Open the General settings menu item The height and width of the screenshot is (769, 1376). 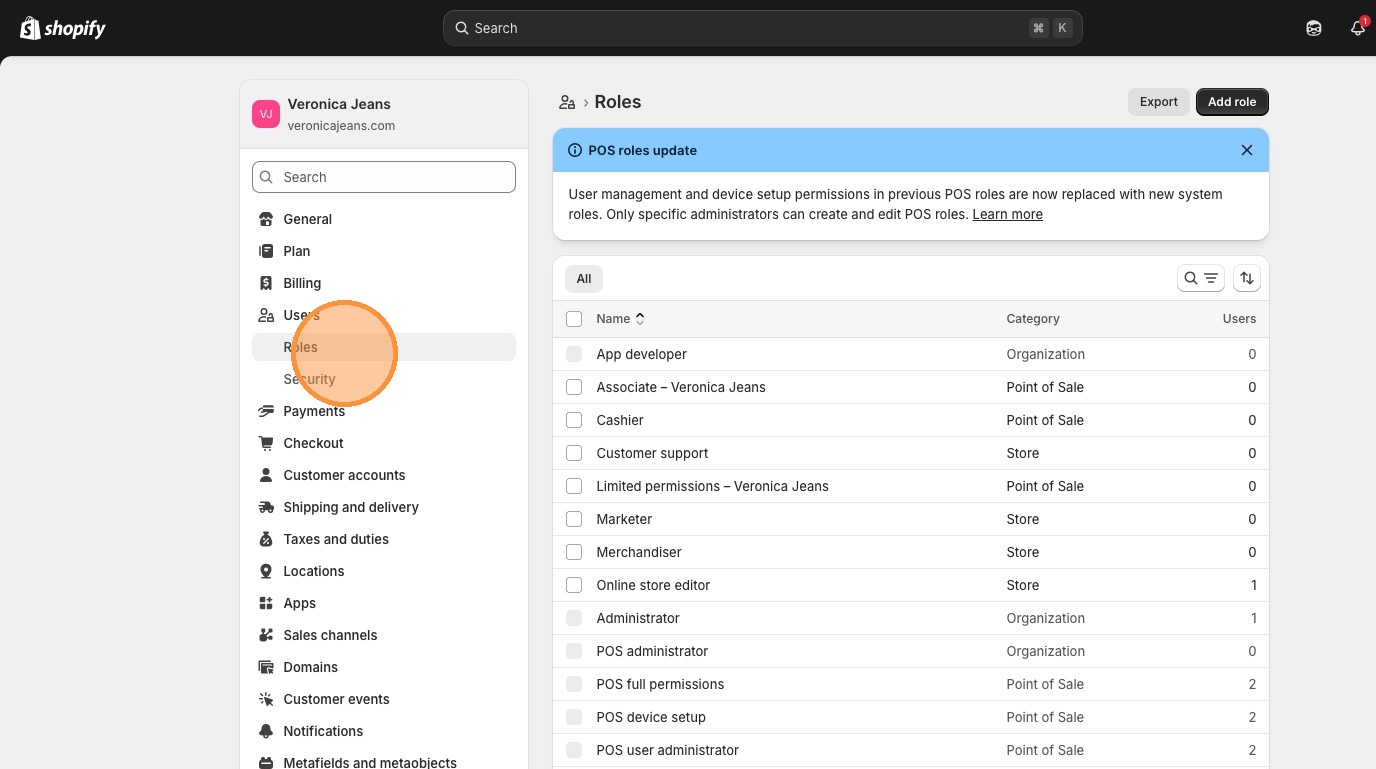(384, 219)
